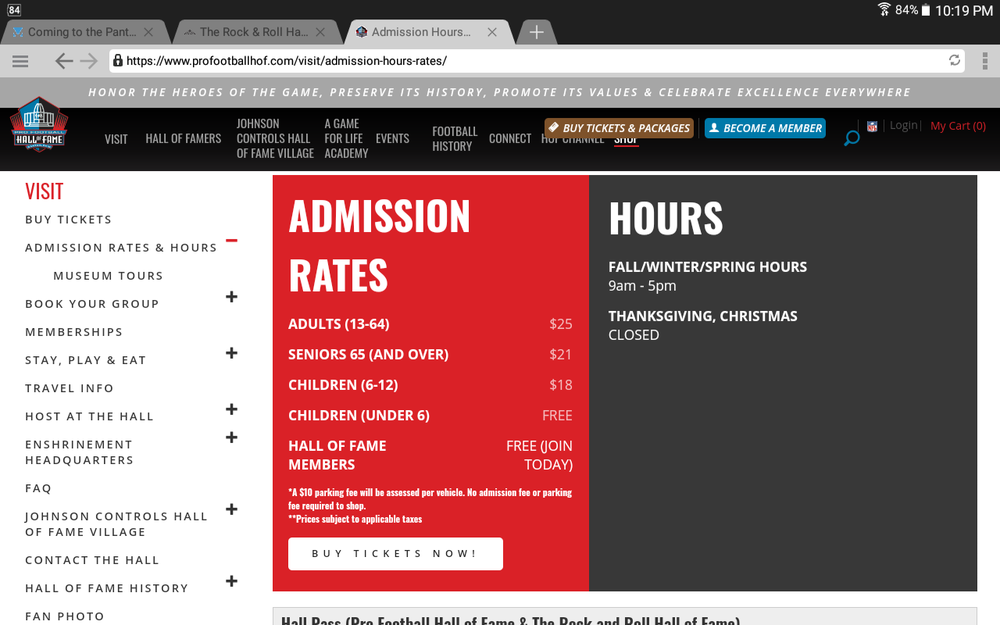Open A Game For Life Academy menu
This screenshot has width=1000, height=625.
[346, 138]
